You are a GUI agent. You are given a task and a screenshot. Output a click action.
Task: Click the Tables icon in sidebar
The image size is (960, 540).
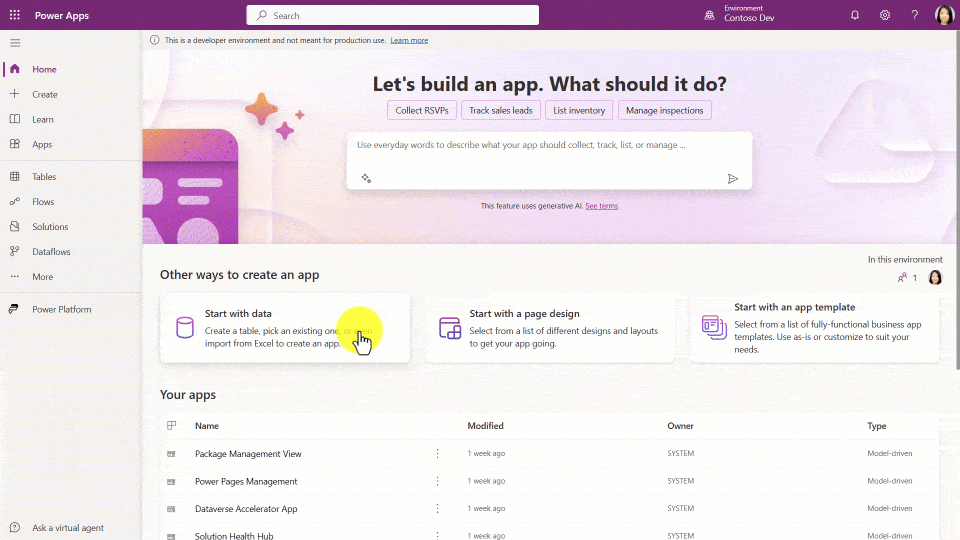(x=15, y=176)
